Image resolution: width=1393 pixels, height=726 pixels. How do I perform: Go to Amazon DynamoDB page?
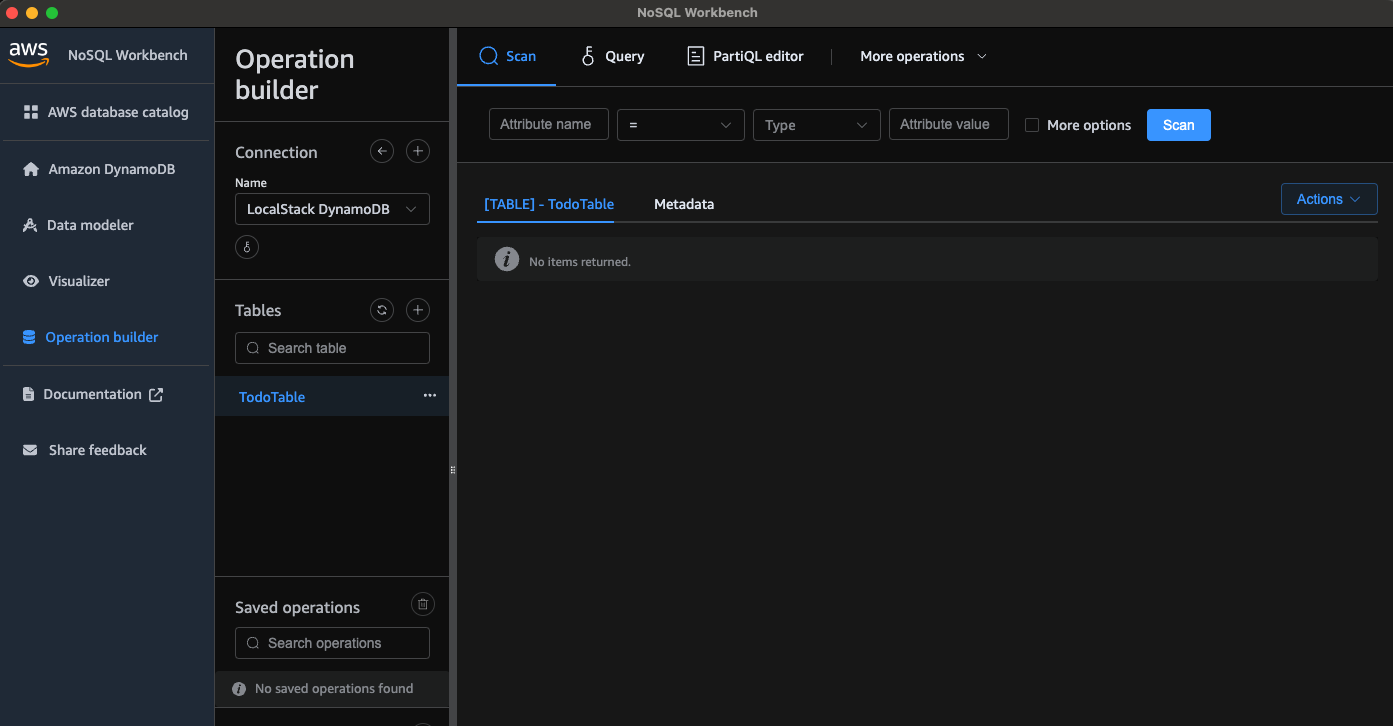click(x=99, y=169)
